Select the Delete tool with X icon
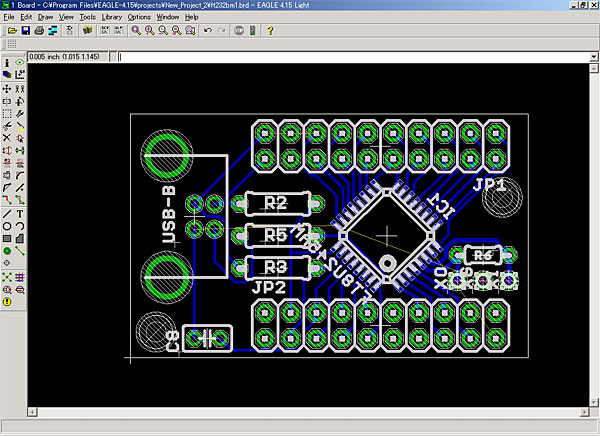Viewport: 600px width, 436px height. click(7, 138)
